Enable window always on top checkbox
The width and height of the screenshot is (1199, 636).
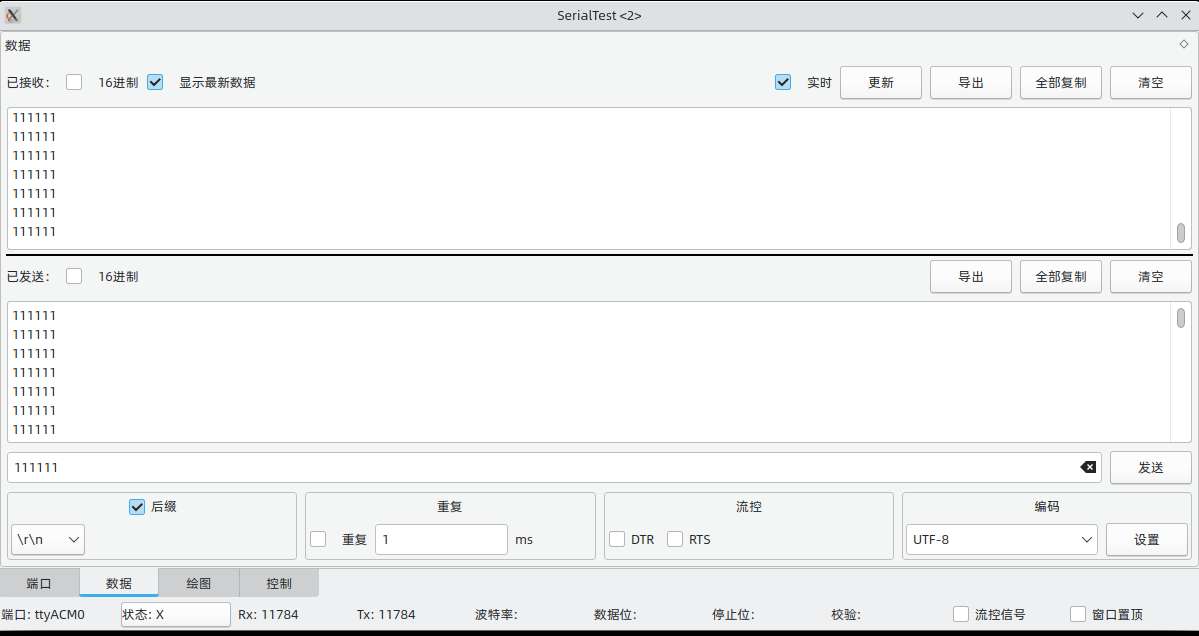coord(1078,614)
